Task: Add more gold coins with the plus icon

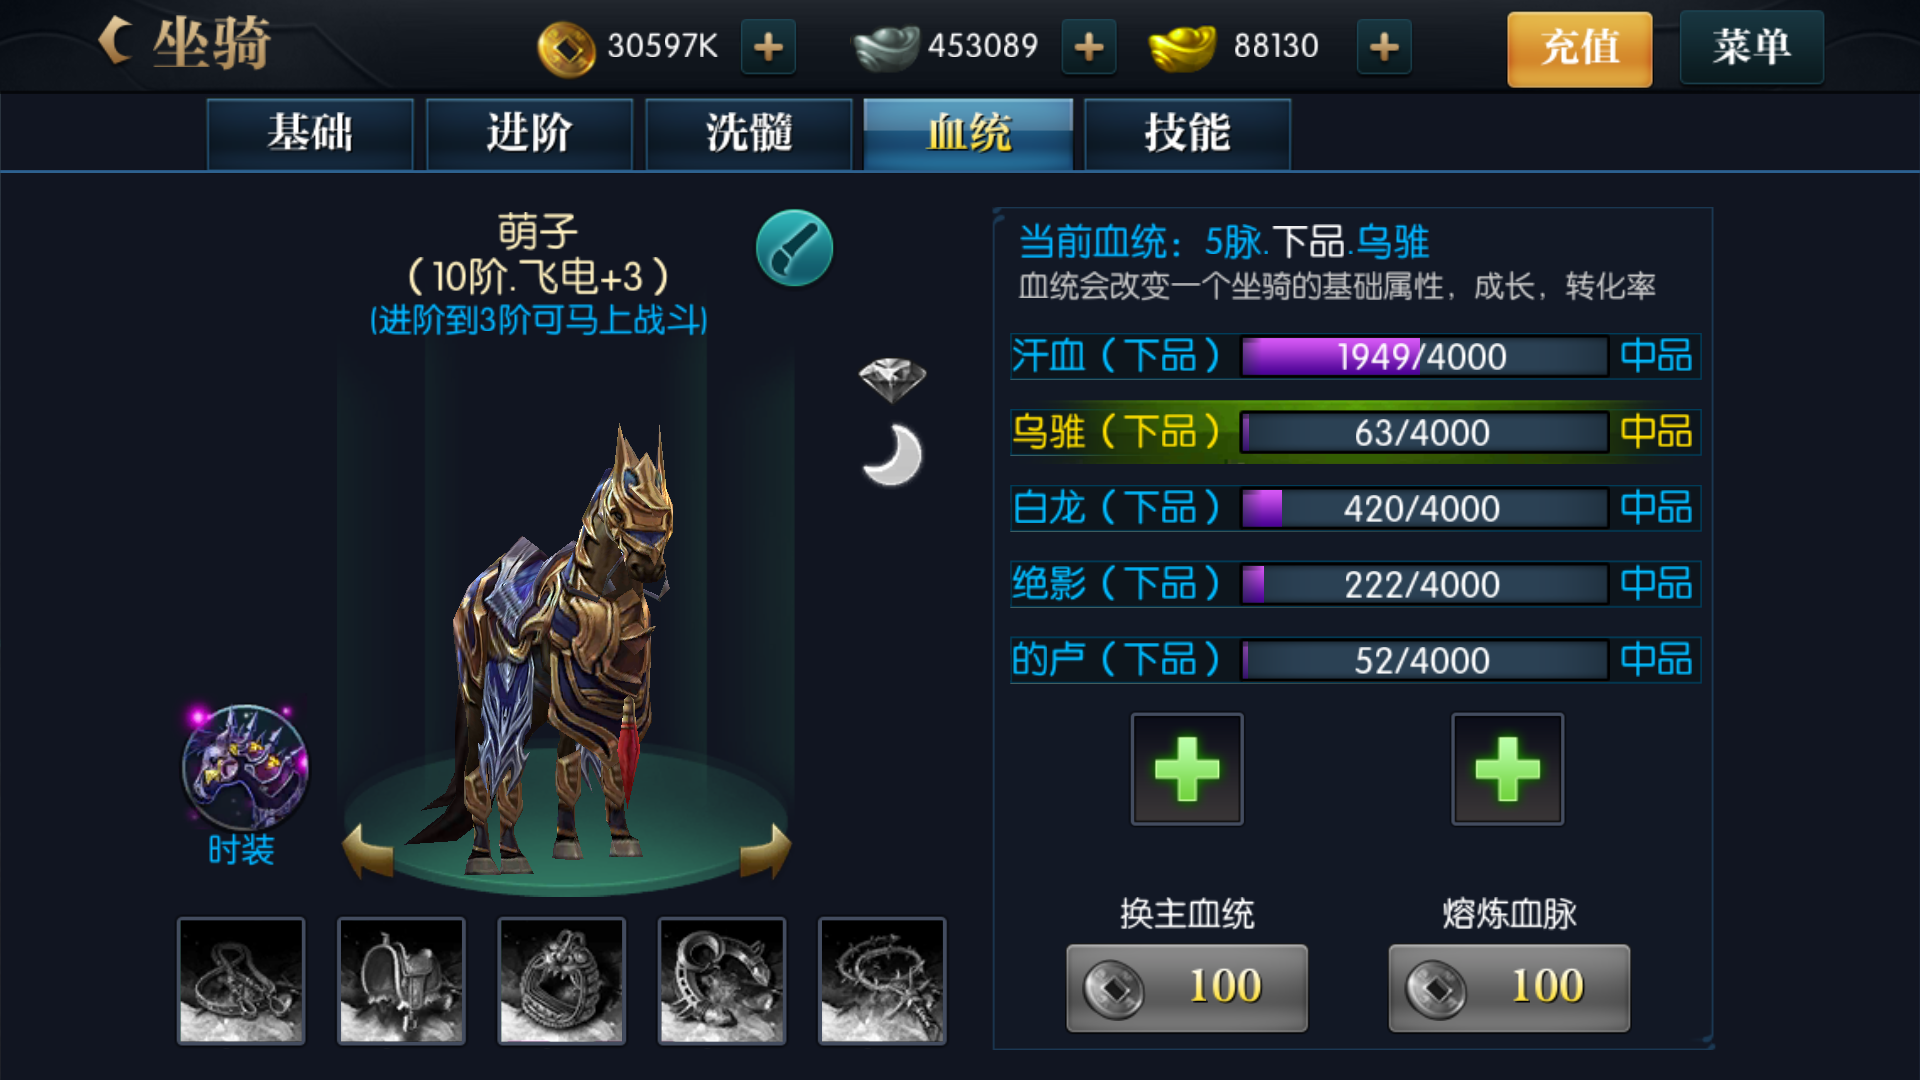Action: [x=768, y=47]
